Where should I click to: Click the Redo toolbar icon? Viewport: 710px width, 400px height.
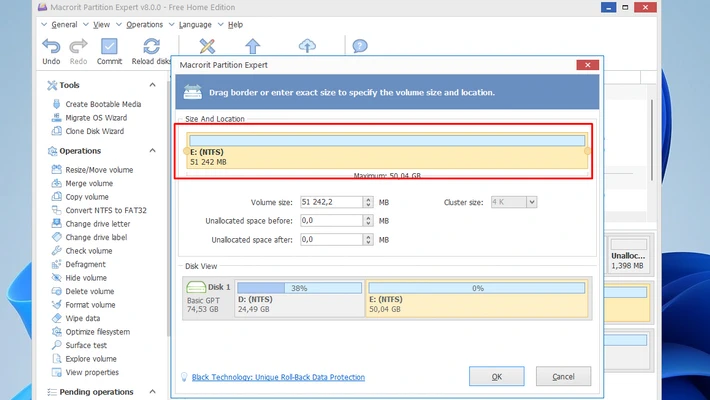[x=78, y=46]
